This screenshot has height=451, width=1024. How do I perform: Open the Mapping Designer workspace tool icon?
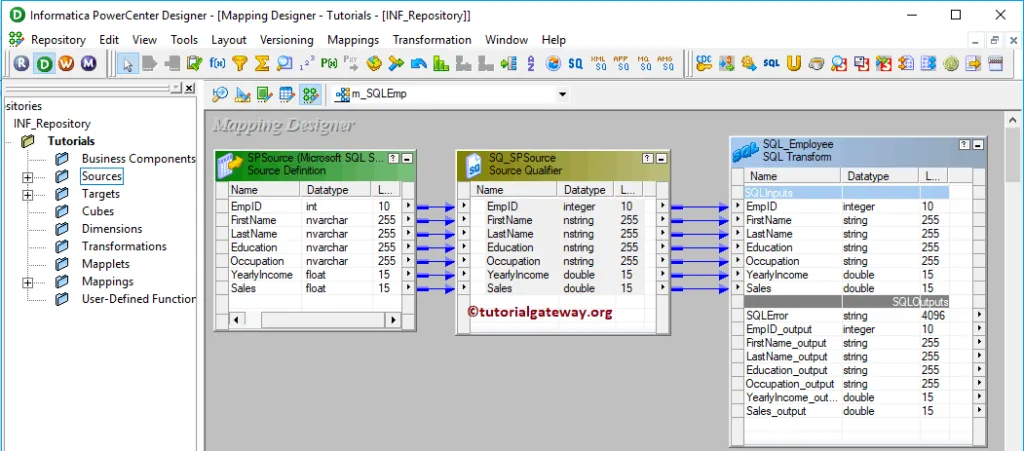310,95
